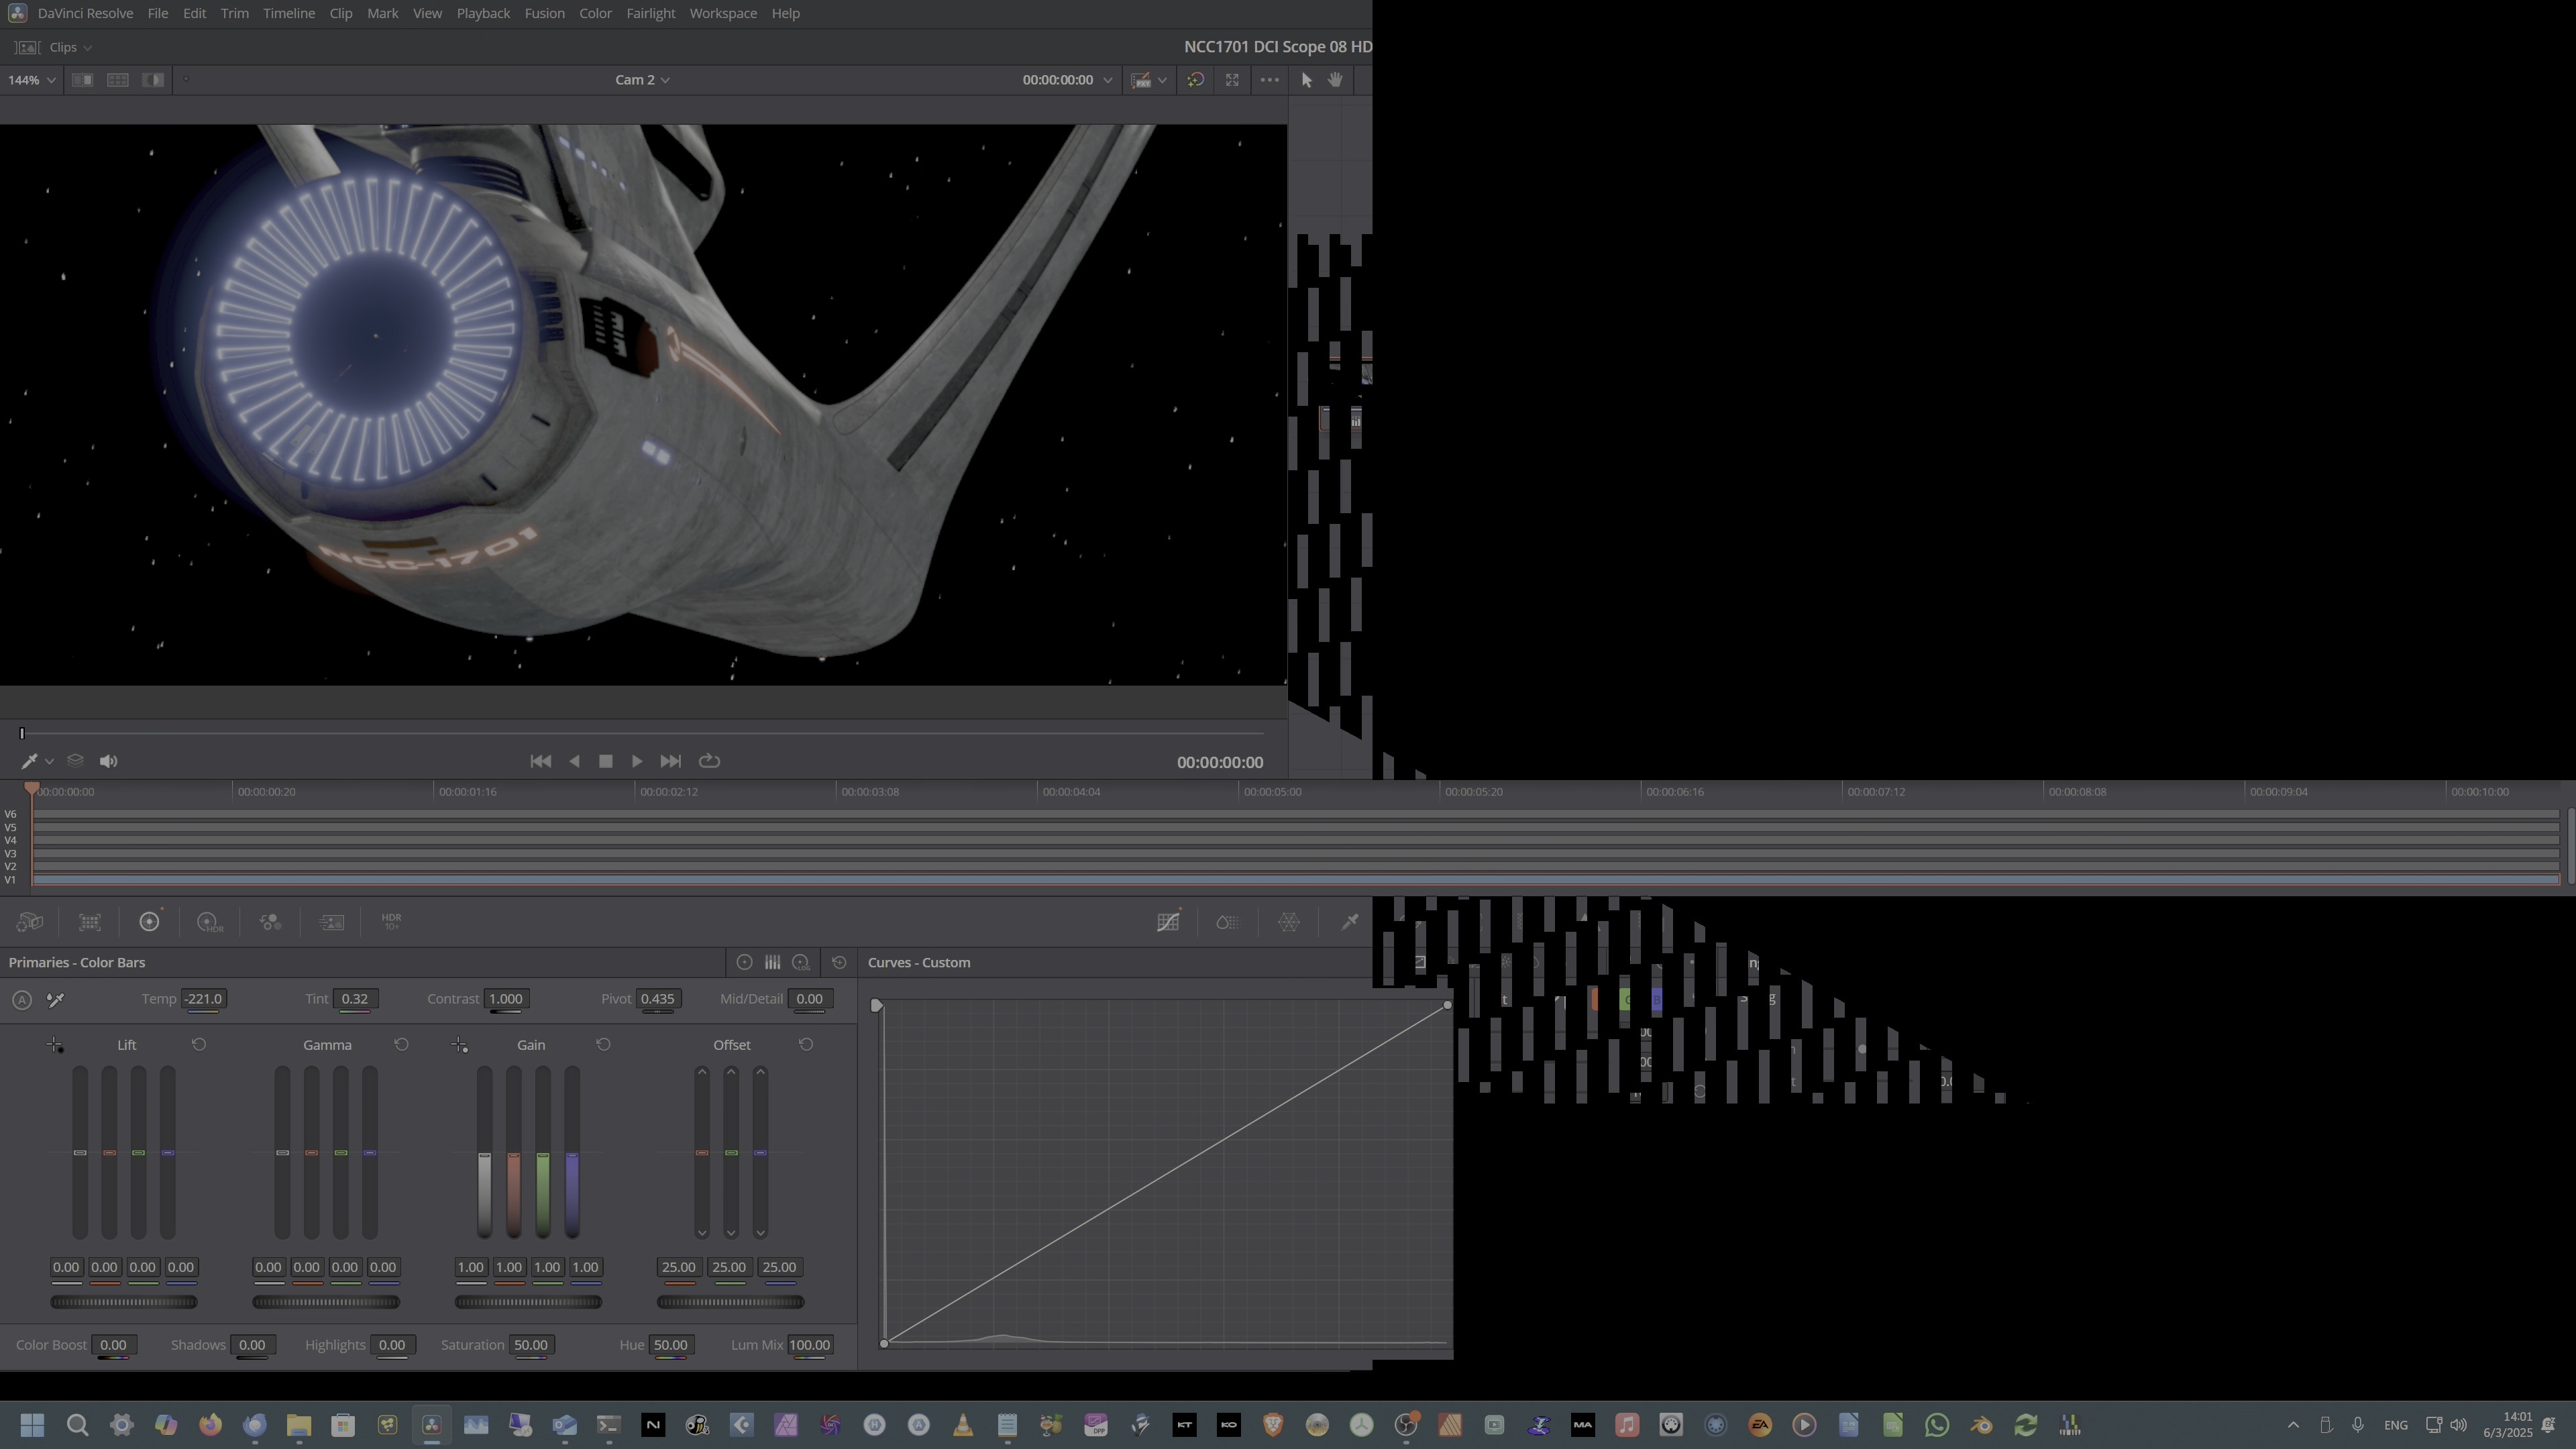Open the proxy mode dropdown arrow
The image size is (2576, 1449).
point(1162,80)
